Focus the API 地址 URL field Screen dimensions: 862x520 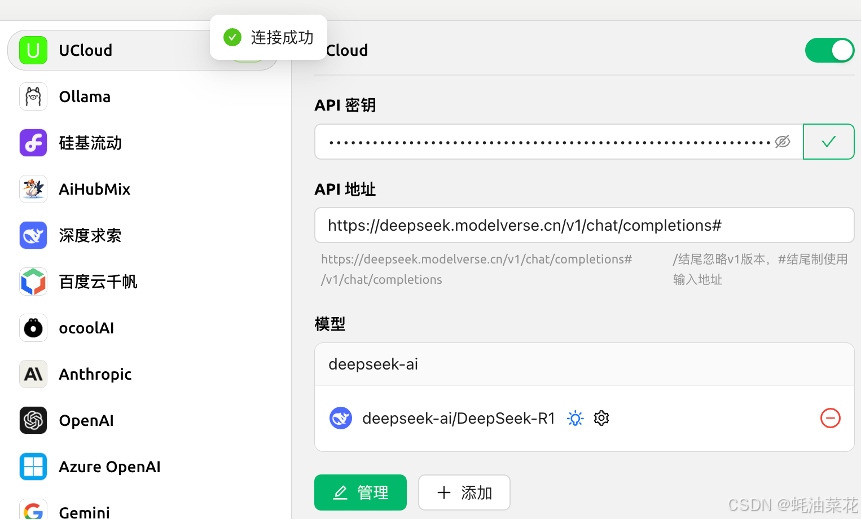click(584, 225)
